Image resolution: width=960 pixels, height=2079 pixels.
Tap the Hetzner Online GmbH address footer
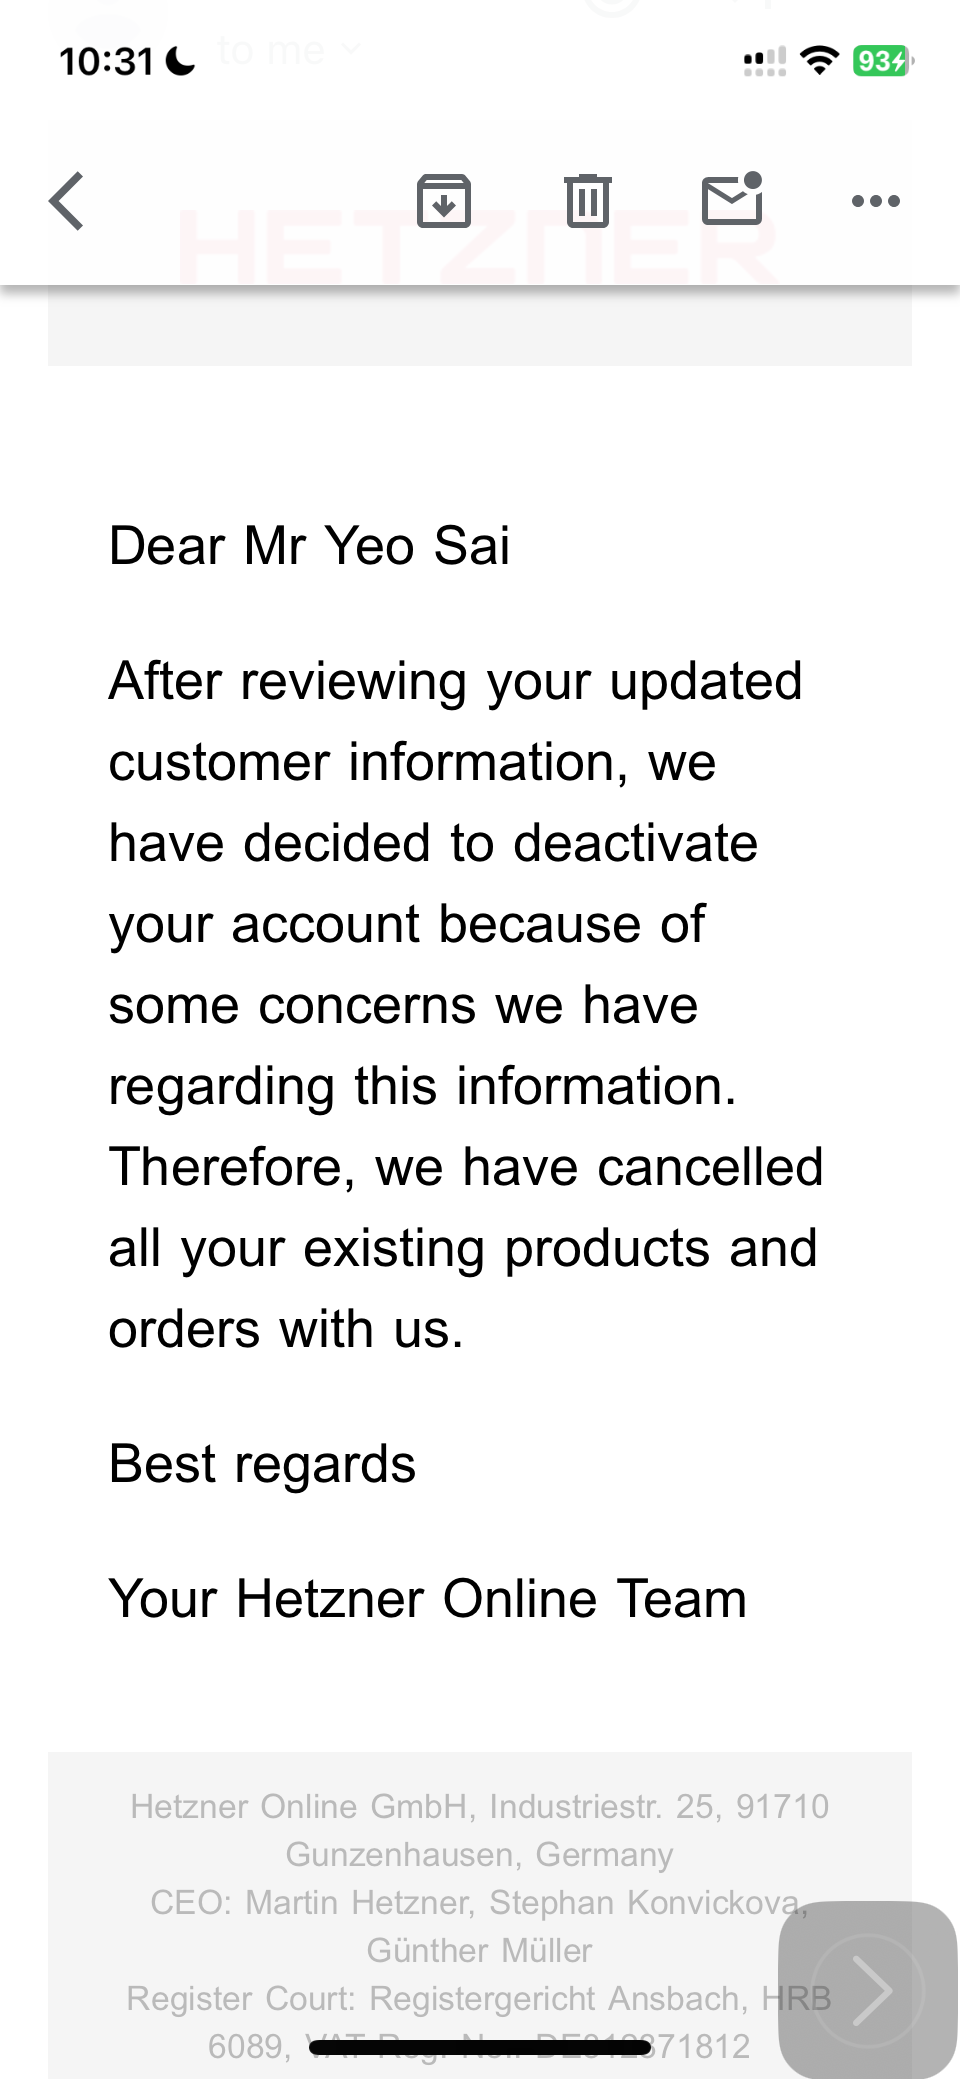pos(479,1829)
